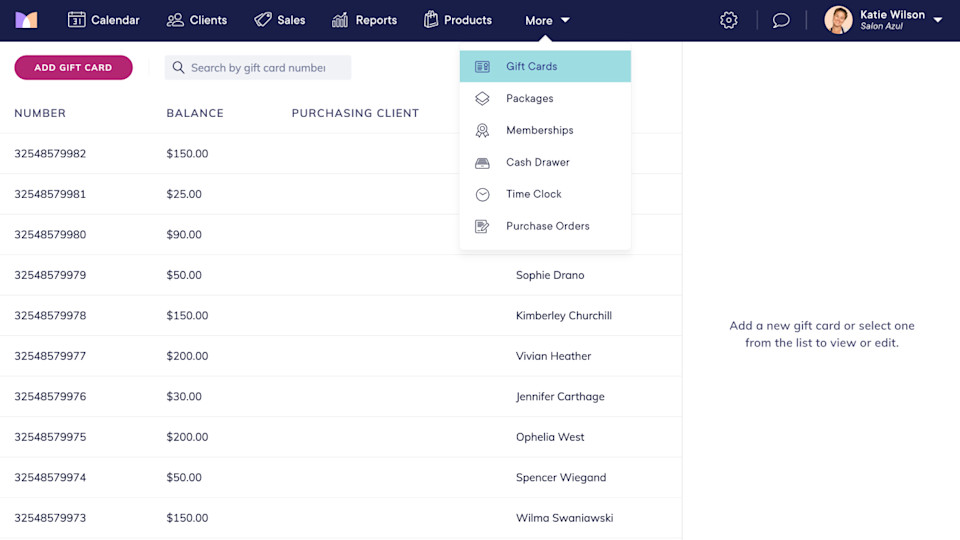This screenshot has height=540, width=960.
Task: Click client name Wilma Swaniawski
Action: point(564,518)
